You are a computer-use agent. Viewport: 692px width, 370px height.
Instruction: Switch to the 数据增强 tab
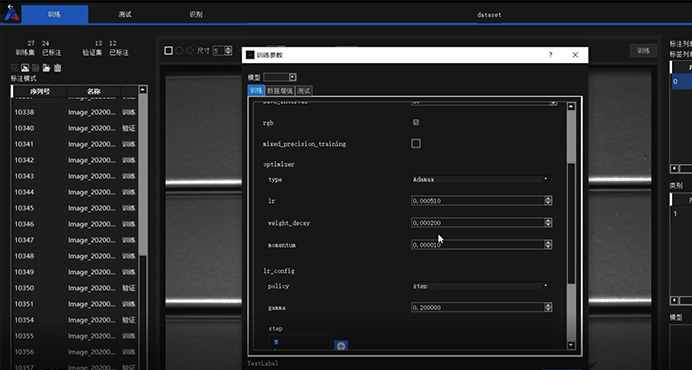[280, 91]
